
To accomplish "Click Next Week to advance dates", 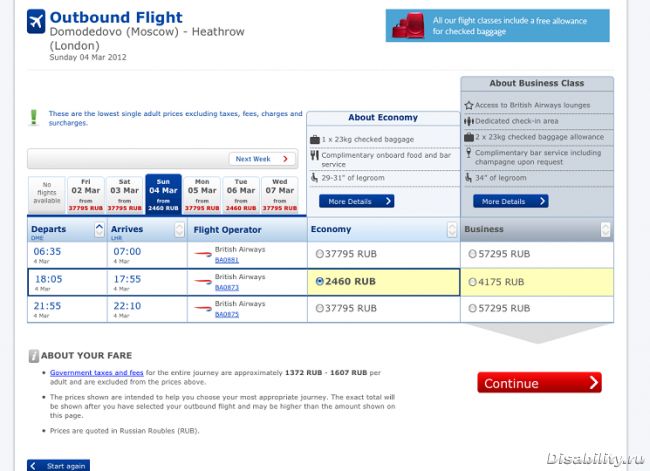I will point(262,159).
